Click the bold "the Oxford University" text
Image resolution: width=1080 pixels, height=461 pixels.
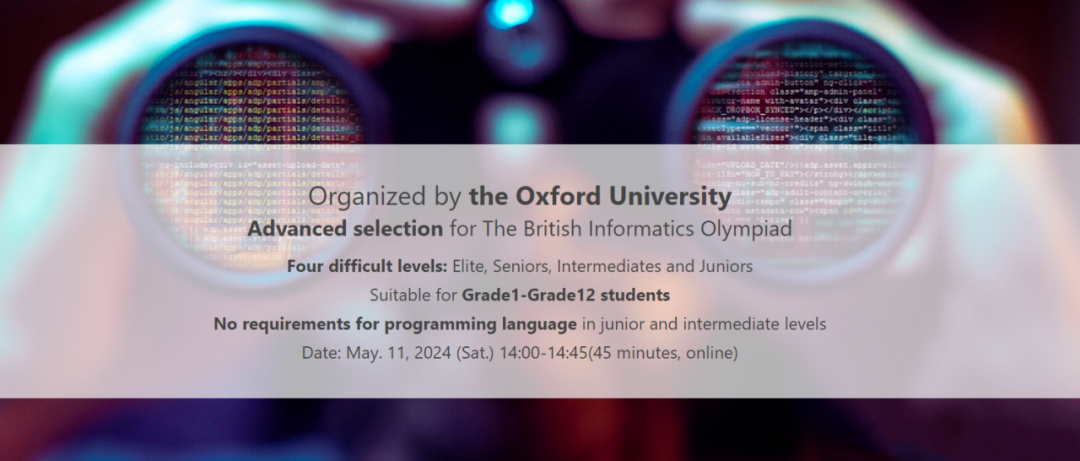[x=600, y=196]
